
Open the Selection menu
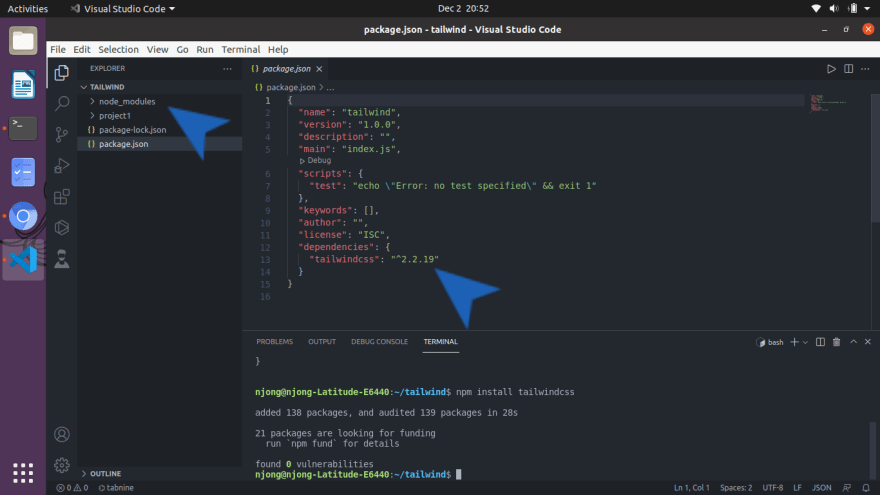118,49
